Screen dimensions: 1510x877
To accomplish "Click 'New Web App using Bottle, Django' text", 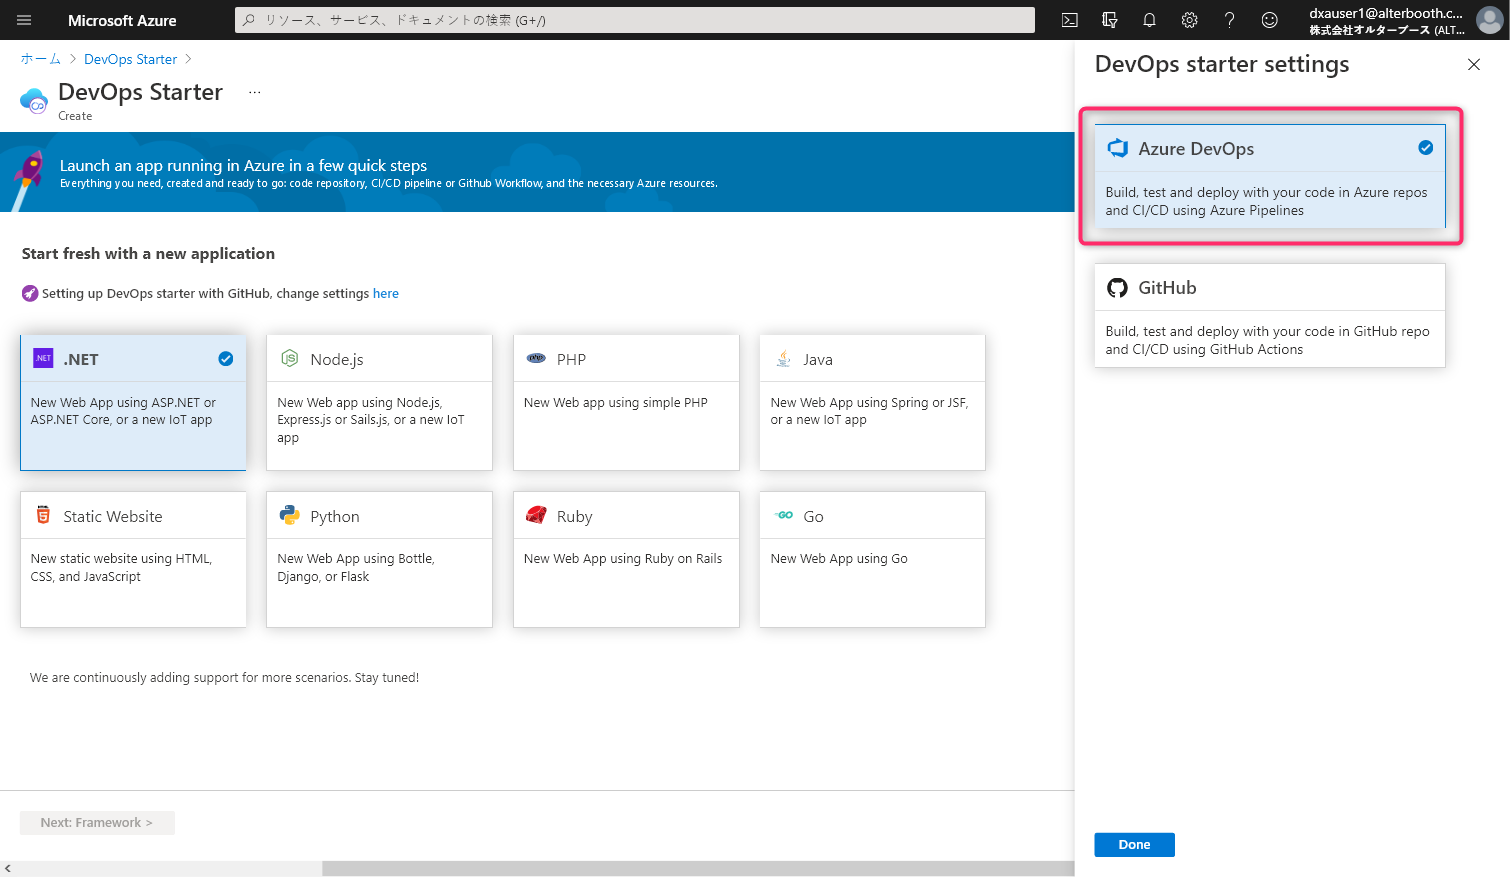I will tap(356, 567).
